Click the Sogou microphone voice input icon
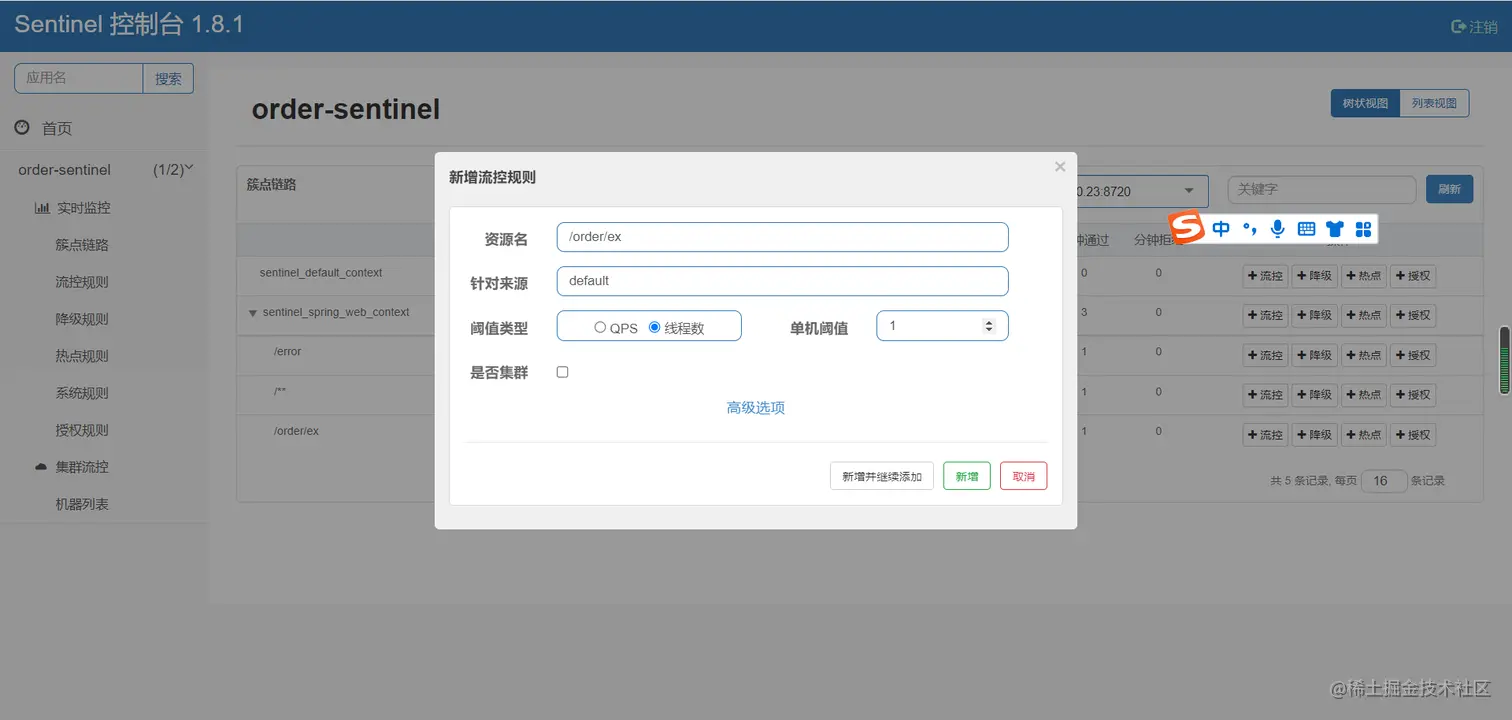The height and width of the screenshot is (720, 1512). (1277, 229)
